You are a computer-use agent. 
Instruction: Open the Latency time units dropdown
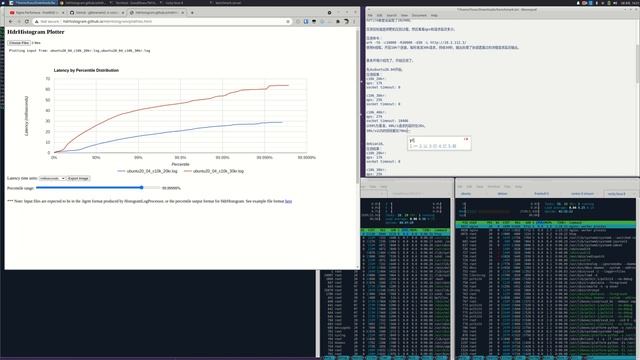pos(52,178)
